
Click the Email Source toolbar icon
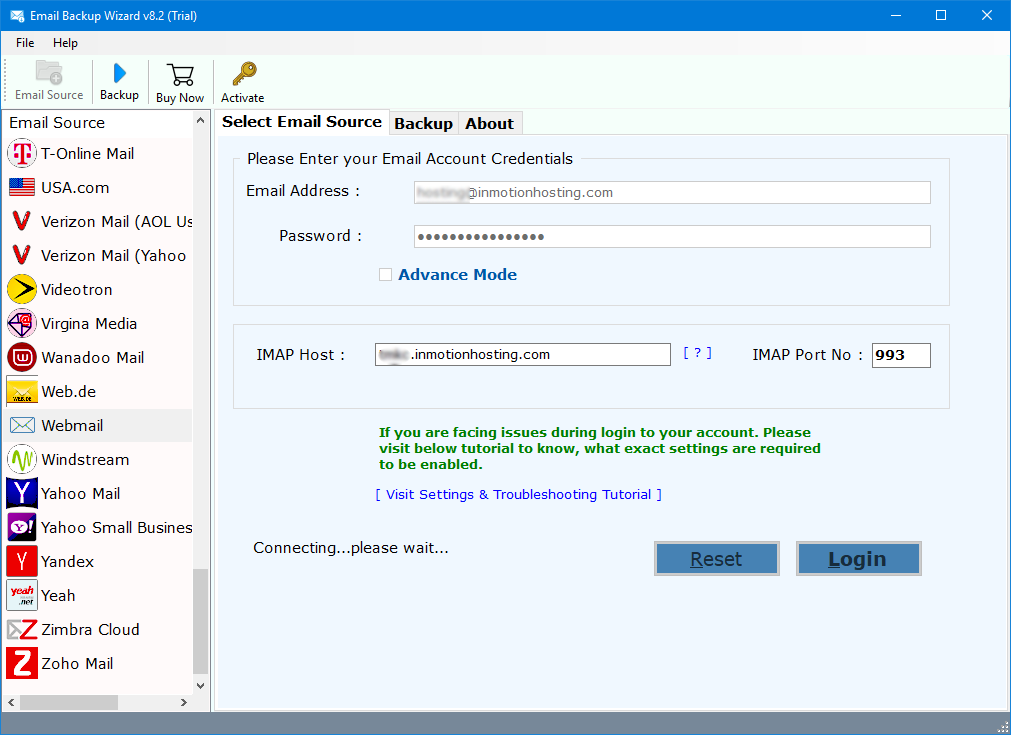[49, 72]
